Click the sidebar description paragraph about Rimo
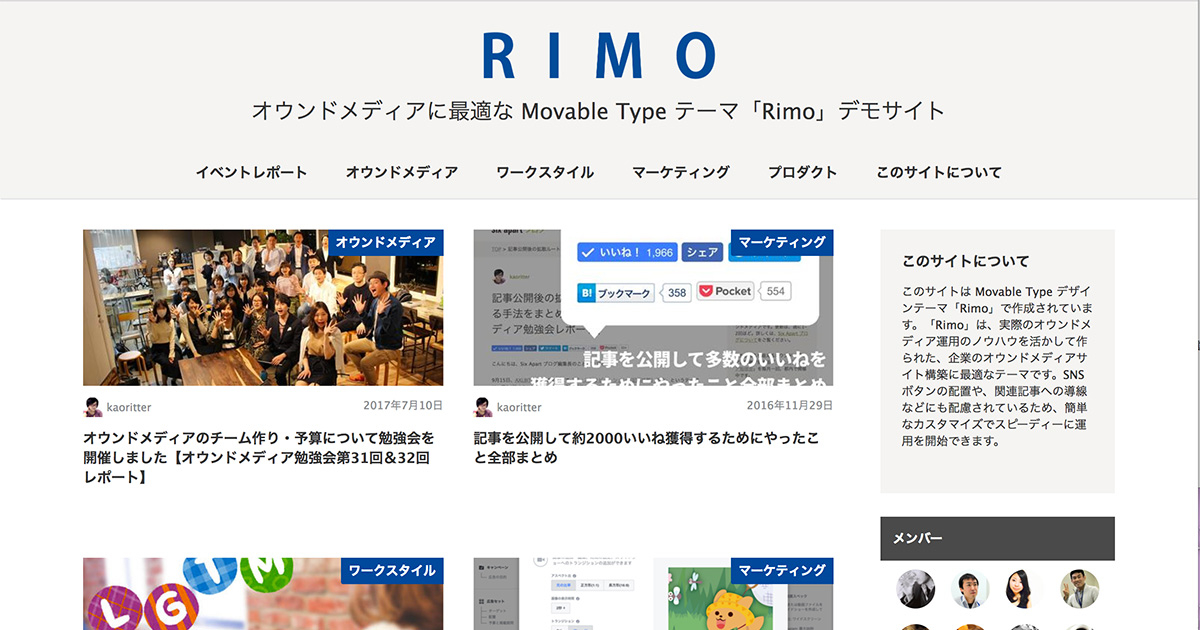This screenshot has width=1200, height=630. click(997, 366)
